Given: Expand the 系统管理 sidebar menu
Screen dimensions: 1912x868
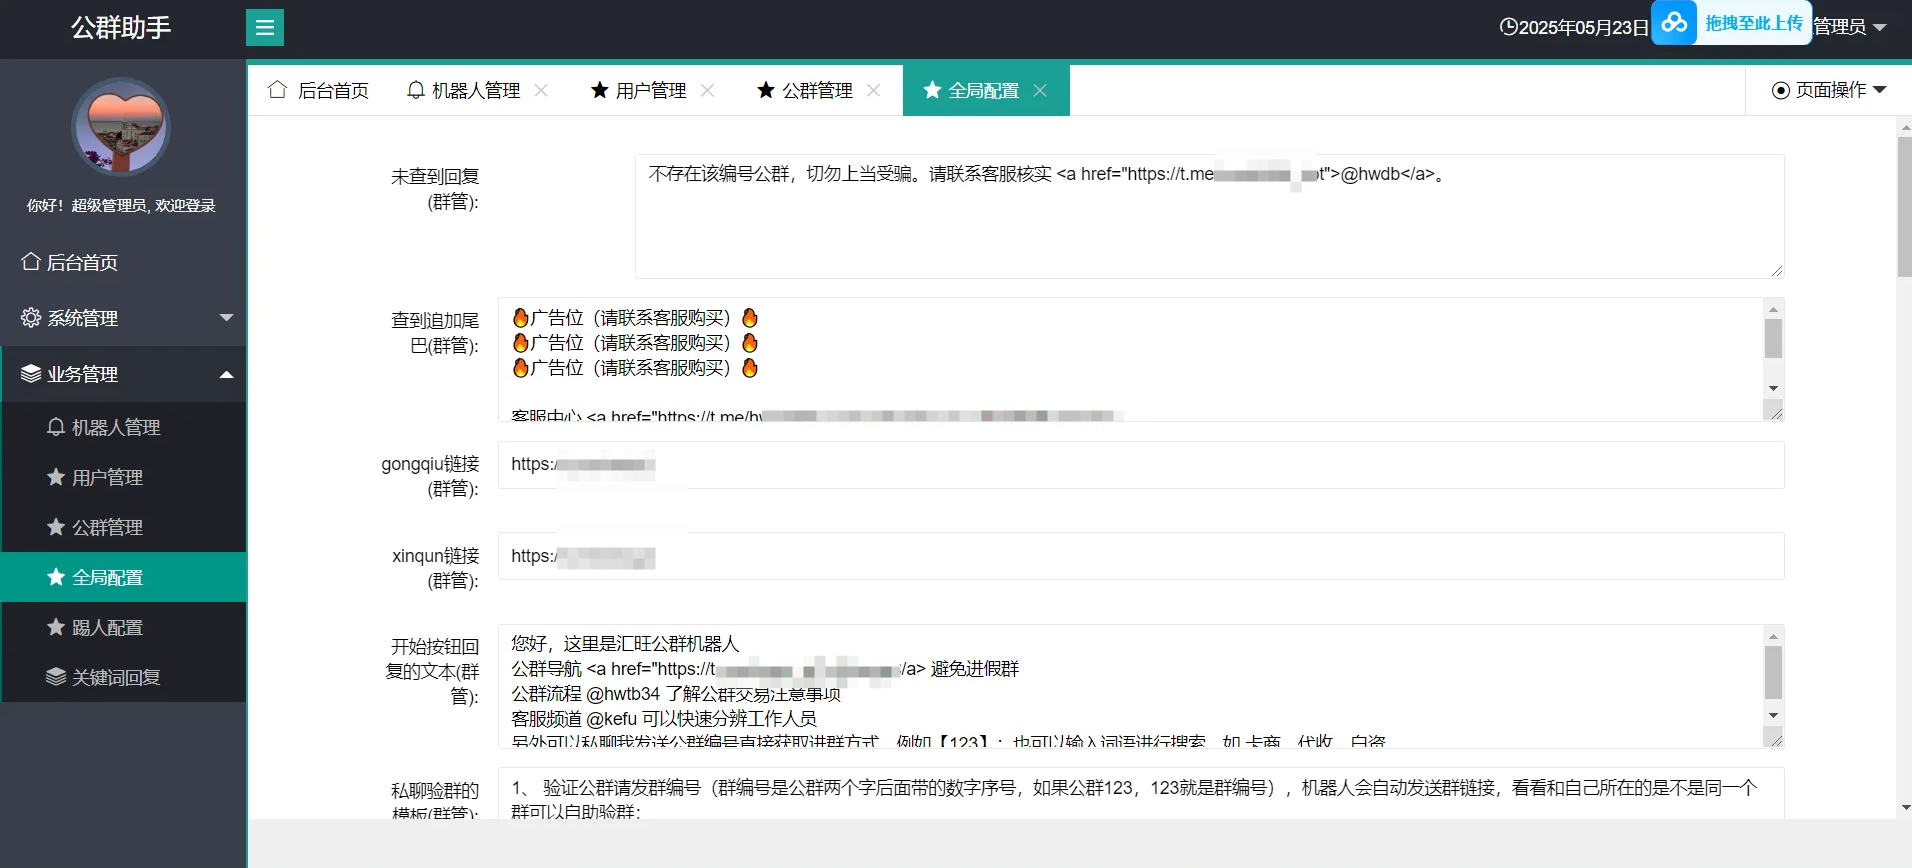Looking at the screenshot, I should tap(124, 318).
